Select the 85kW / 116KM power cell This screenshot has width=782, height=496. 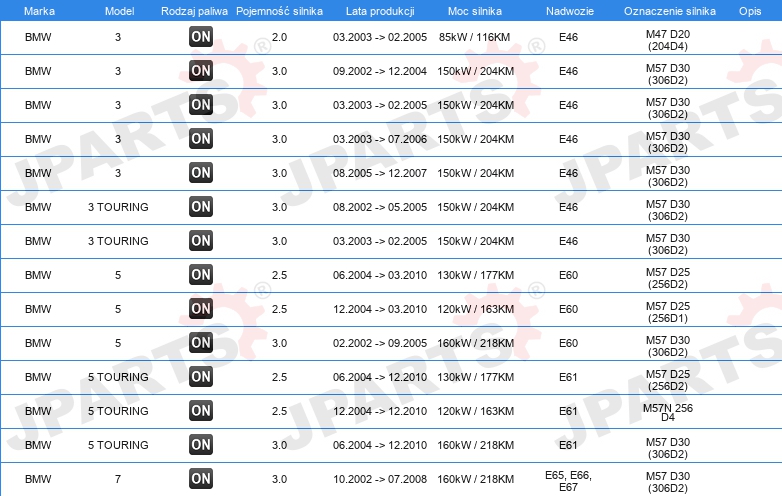[x=475, y=37]
